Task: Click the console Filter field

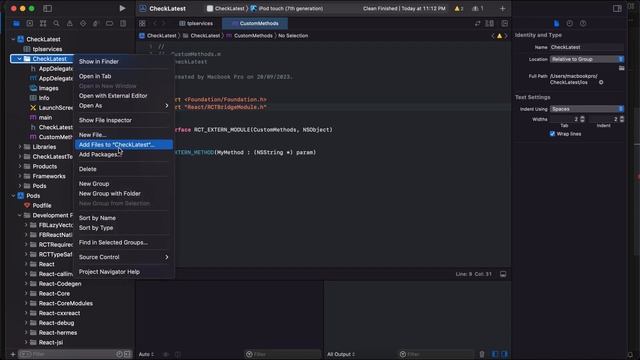Action: [x=436, y=354]
